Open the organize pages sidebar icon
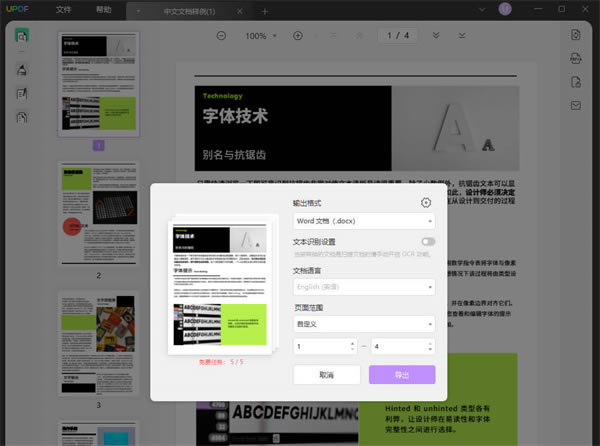 22,117
